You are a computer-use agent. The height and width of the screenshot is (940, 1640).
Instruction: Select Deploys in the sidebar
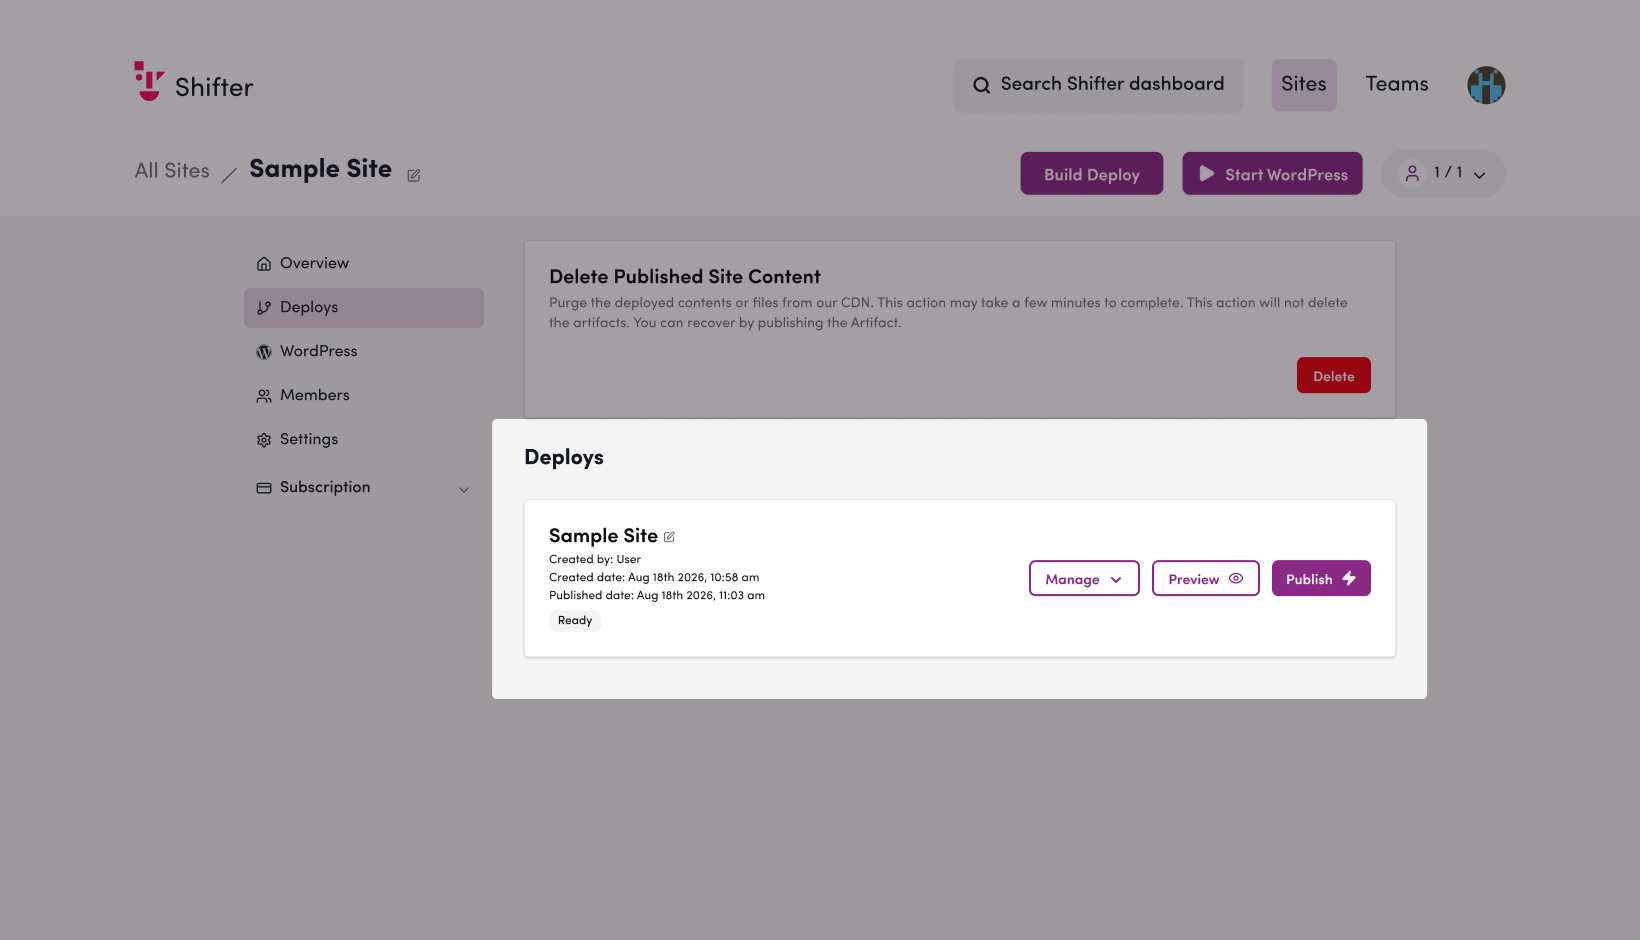(x=364, y=308)
